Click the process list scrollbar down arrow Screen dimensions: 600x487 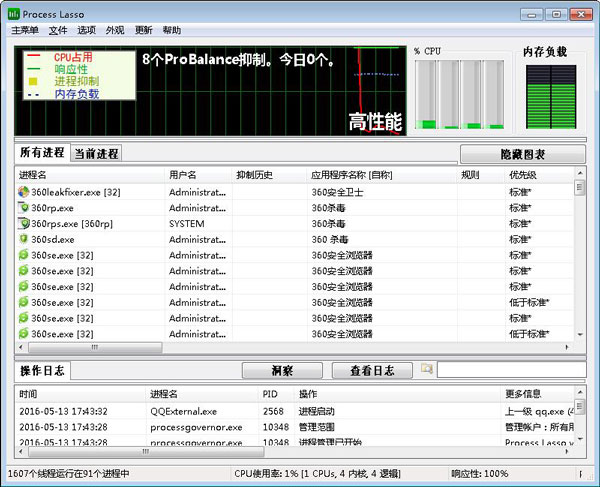580,335
